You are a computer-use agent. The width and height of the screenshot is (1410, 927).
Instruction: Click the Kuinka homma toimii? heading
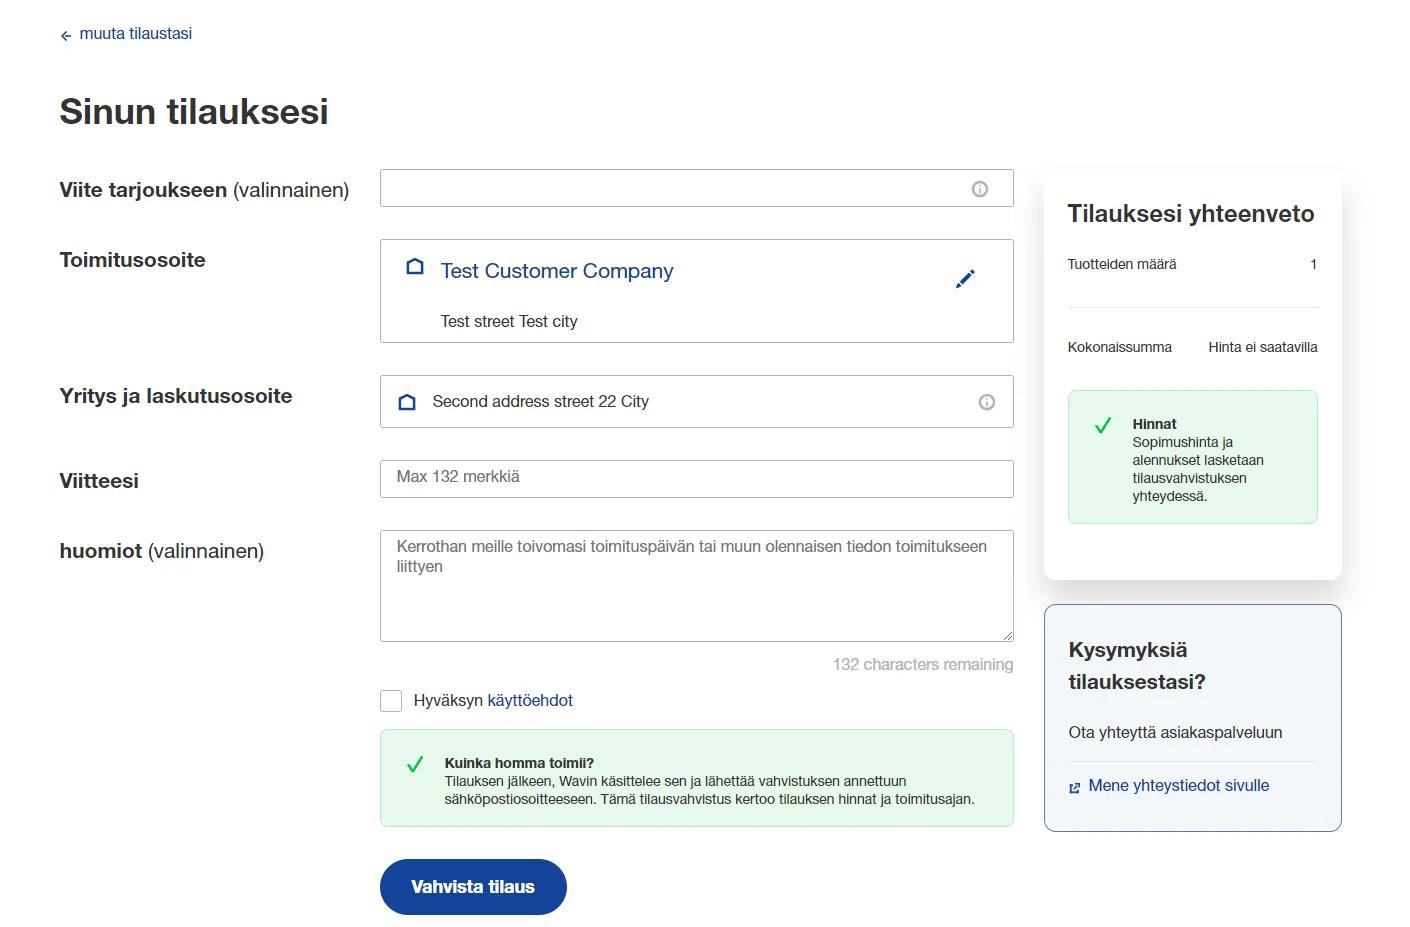pyautogui.click(x=519, y=762)
